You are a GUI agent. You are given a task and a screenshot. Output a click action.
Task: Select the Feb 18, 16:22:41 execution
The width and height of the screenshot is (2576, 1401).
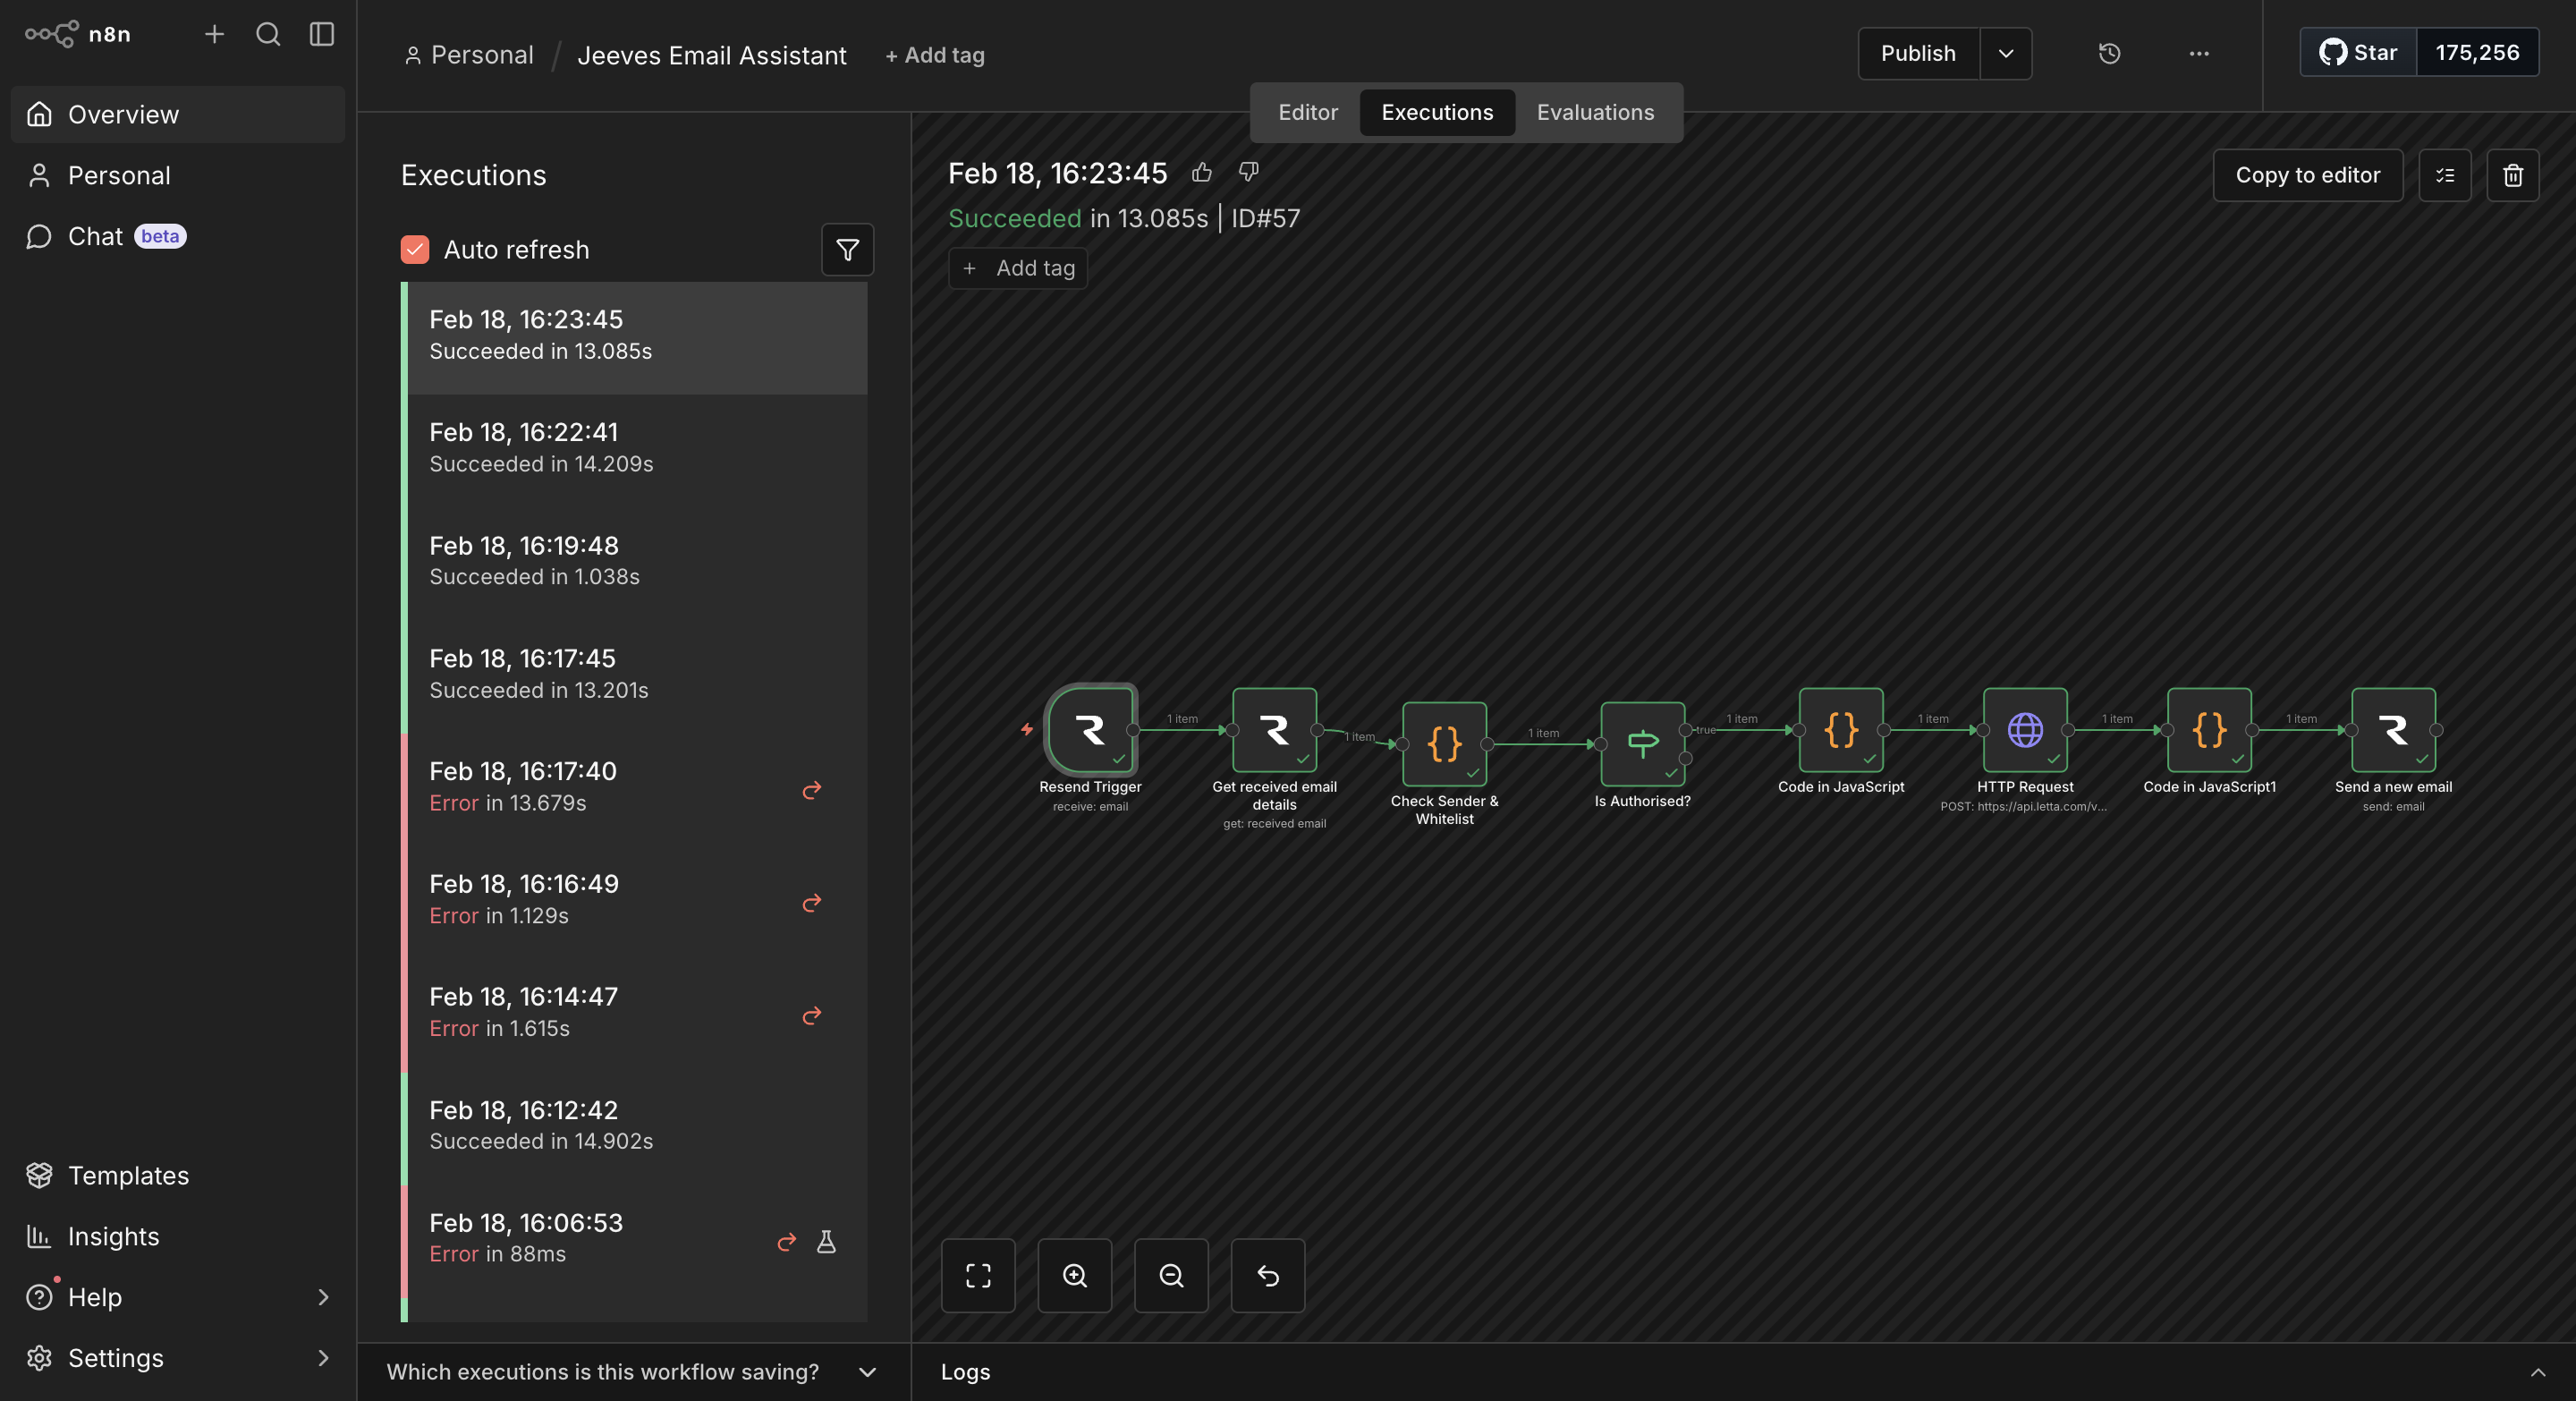click(x=636, y=448)
